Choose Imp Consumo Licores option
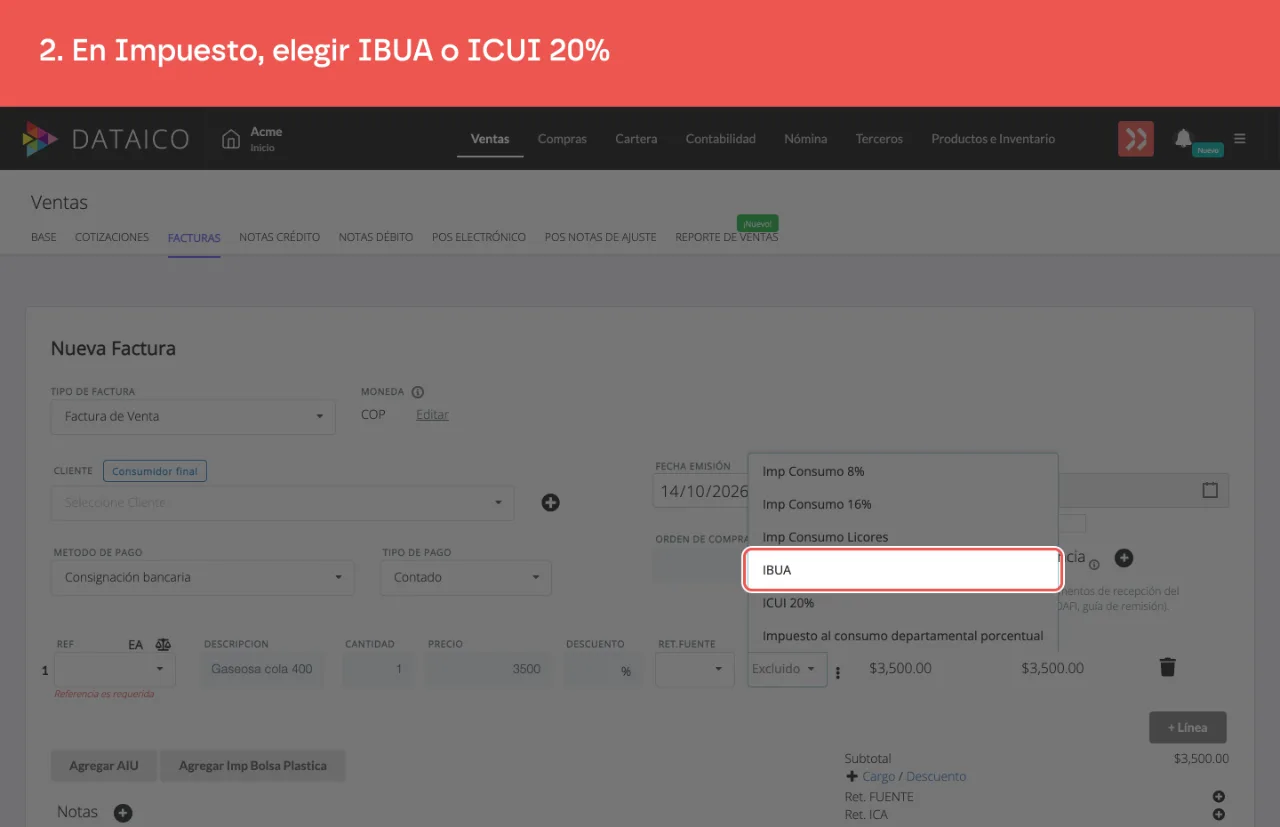Image resolution: width=1280 pixels, height=827 pixels. point(903,537)
